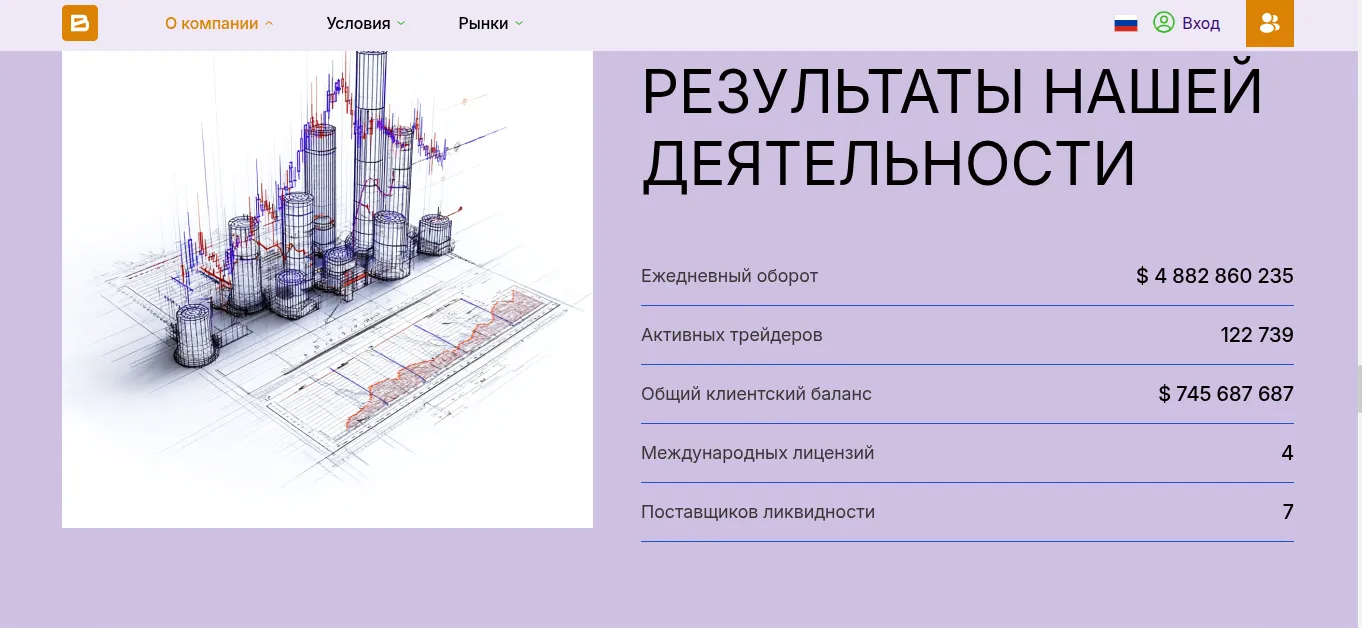Expand the Условия dropdown arrow
The height and width of the screenshot is (628, 1362).
pos(401,24)
